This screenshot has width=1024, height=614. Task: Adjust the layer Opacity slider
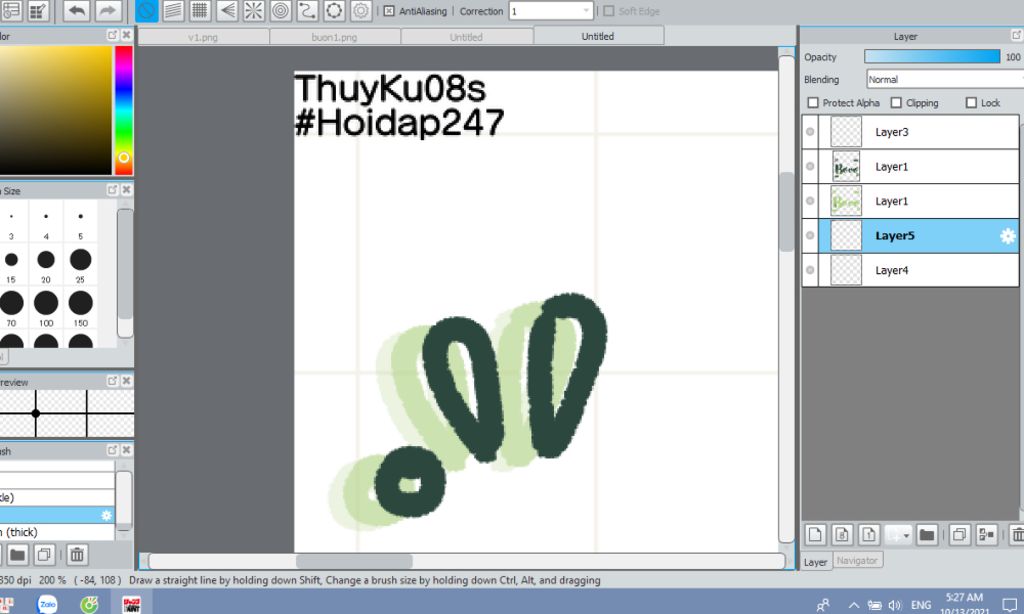tap(932, 57)
